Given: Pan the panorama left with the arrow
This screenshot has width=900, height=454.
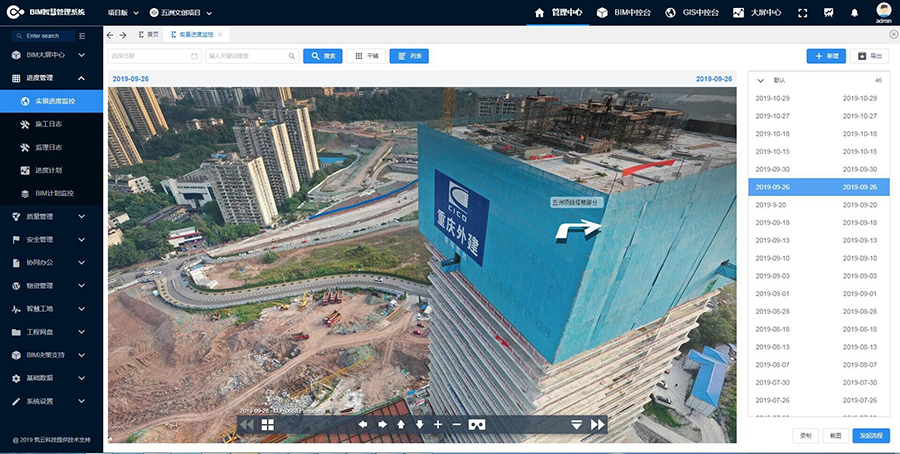Looking at the screenshot, I should (x=363, y=425).
